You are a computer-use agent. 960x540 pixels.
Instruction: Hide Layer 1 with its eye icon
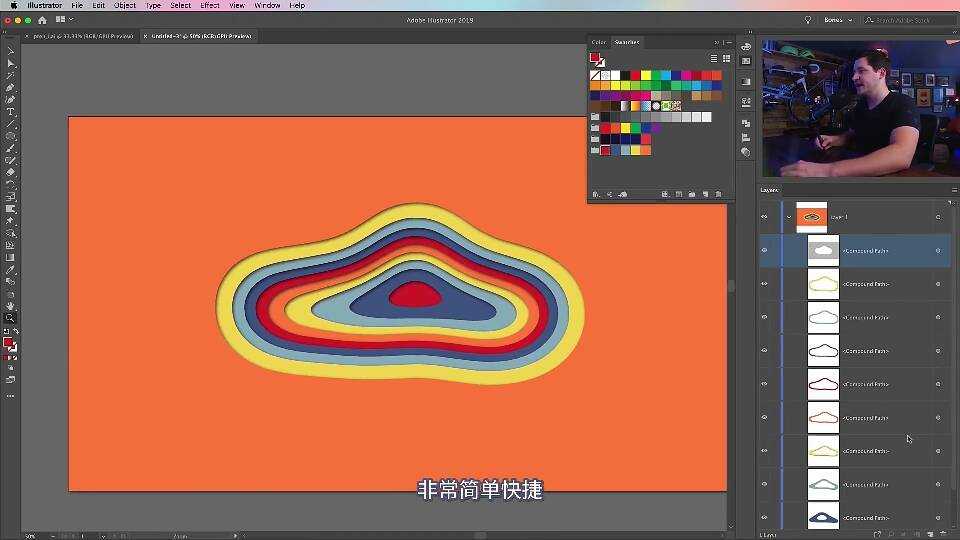click(x=764, y=216)
